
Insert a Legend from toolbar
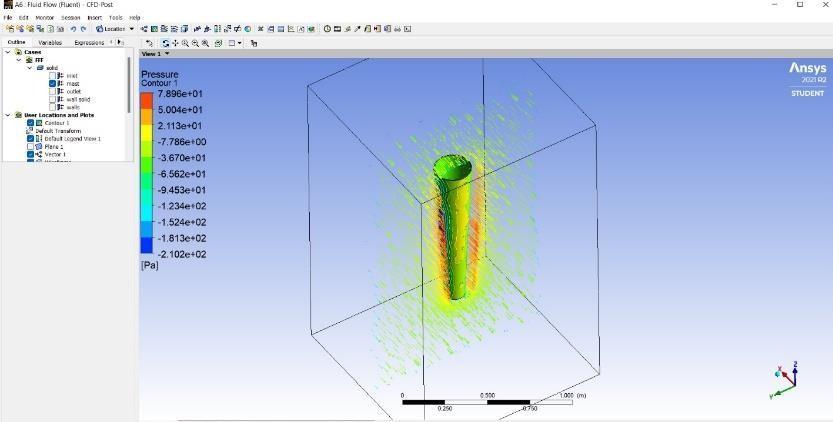pos(217,29)
